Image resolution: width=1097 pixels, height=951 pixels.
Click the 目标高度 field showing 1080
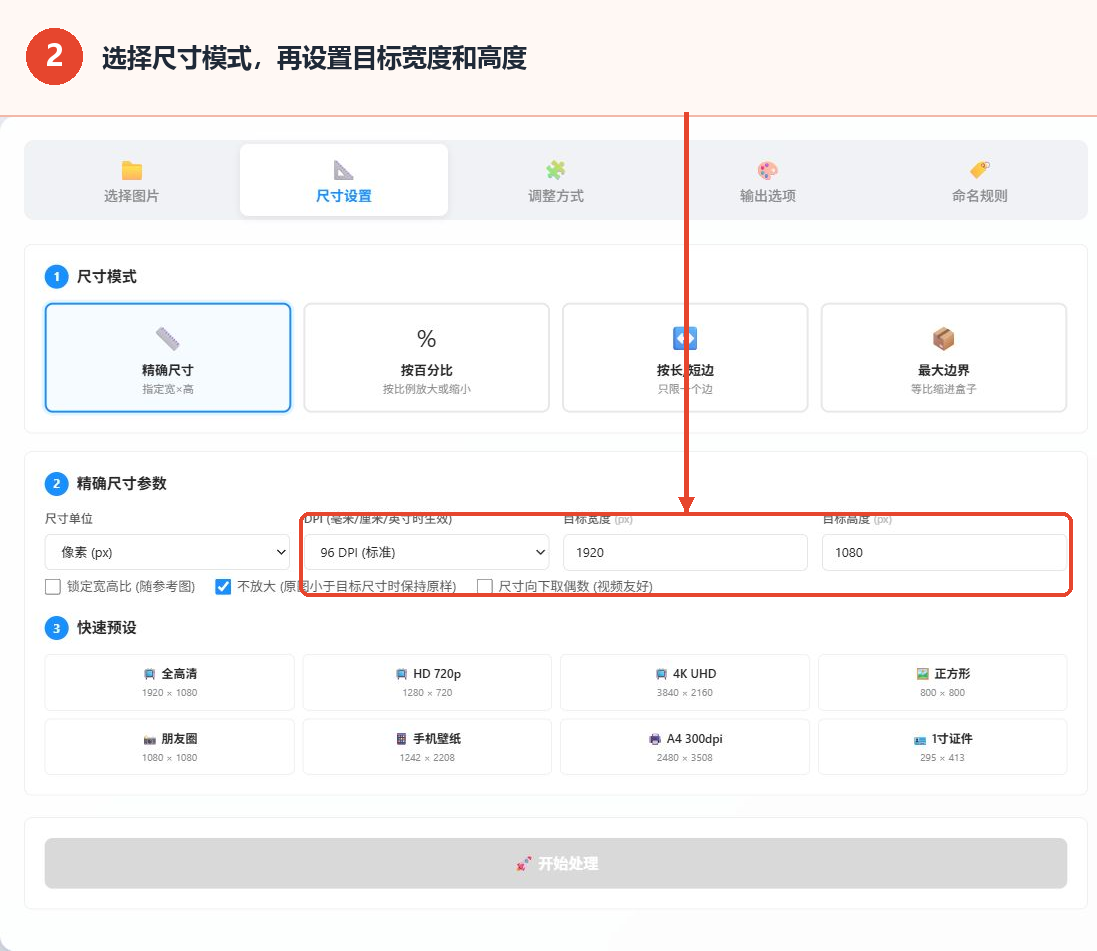coord(944,552)
